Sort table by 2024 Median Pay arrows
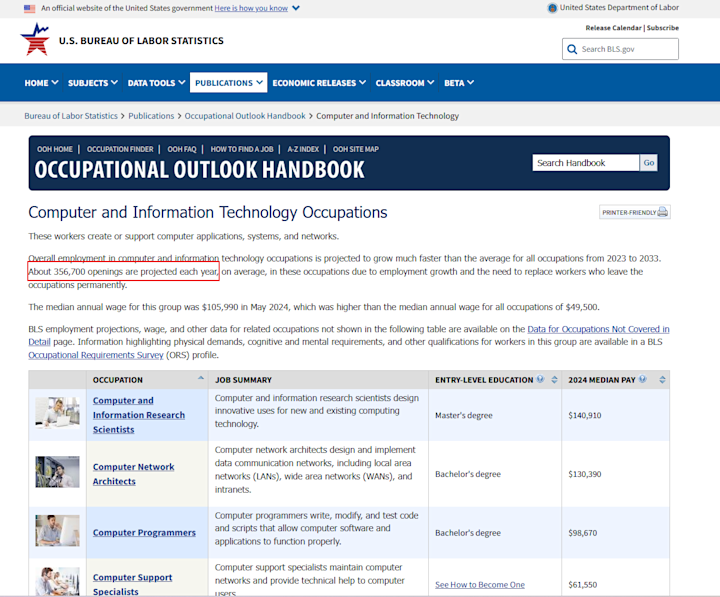Image resolution: width=720 pixels, height=597 pixels. [662, 380]
